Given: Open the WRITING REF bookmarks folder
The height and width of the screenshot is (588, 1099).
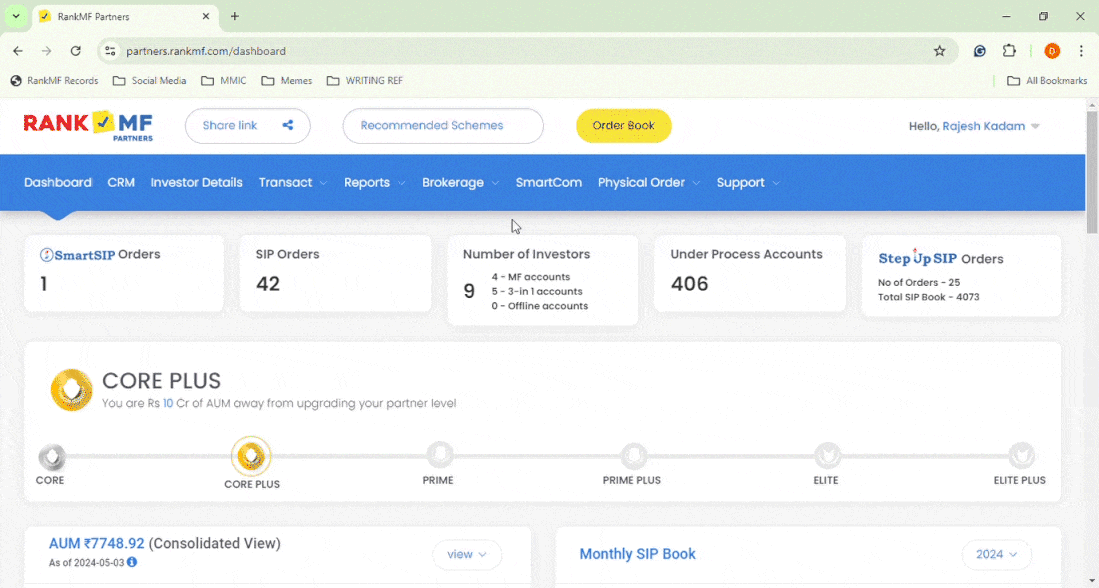Looking at the screenshot, I should (x=365, y=81).
